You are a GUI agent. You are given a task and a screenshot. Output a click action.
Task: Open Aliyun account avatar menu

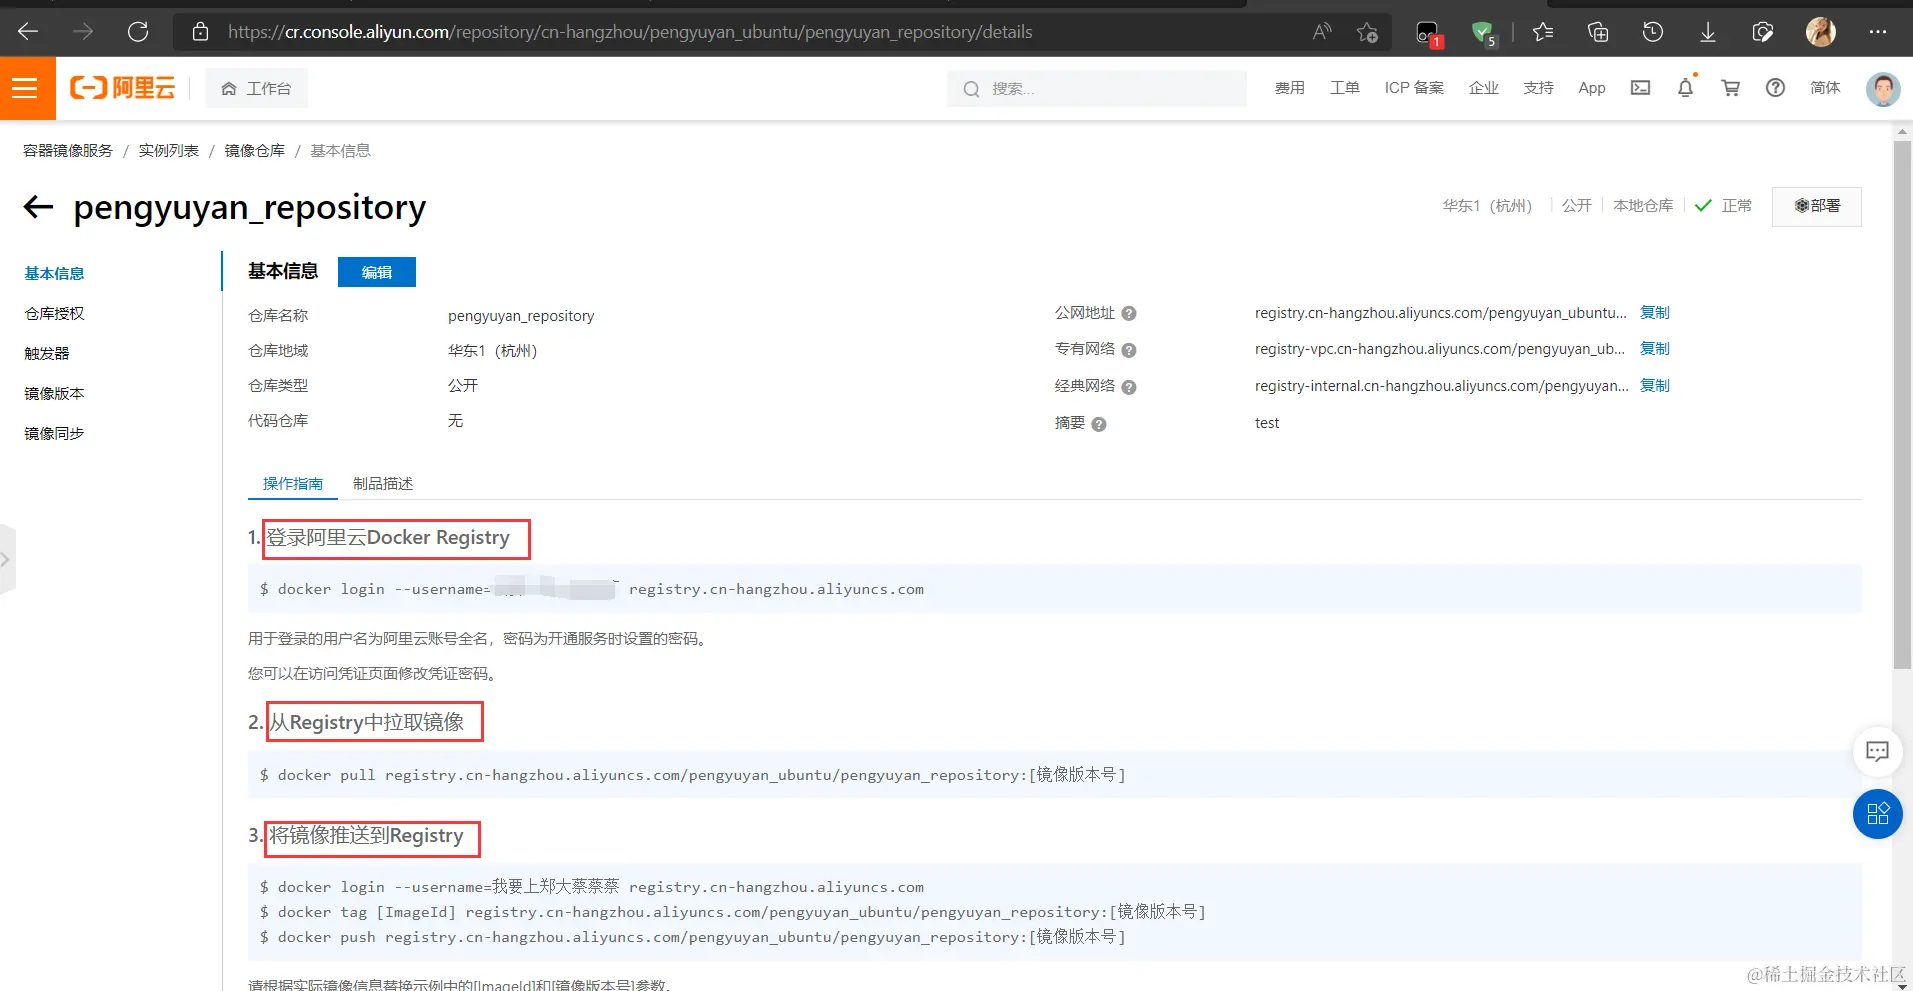click(x=1883, y=89)
